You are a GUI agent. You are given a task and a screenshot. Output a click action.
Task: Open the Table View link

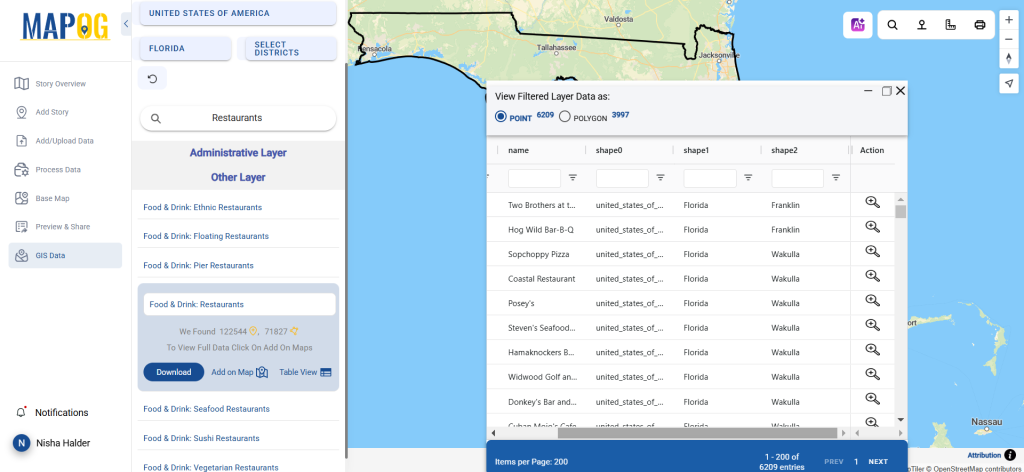(x=306, y=372)
